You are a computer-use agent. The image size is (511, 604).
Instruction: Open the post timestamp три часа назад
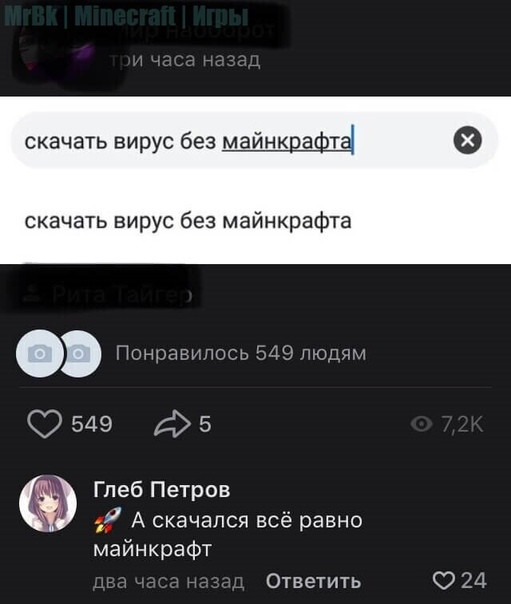pos(185,60)
